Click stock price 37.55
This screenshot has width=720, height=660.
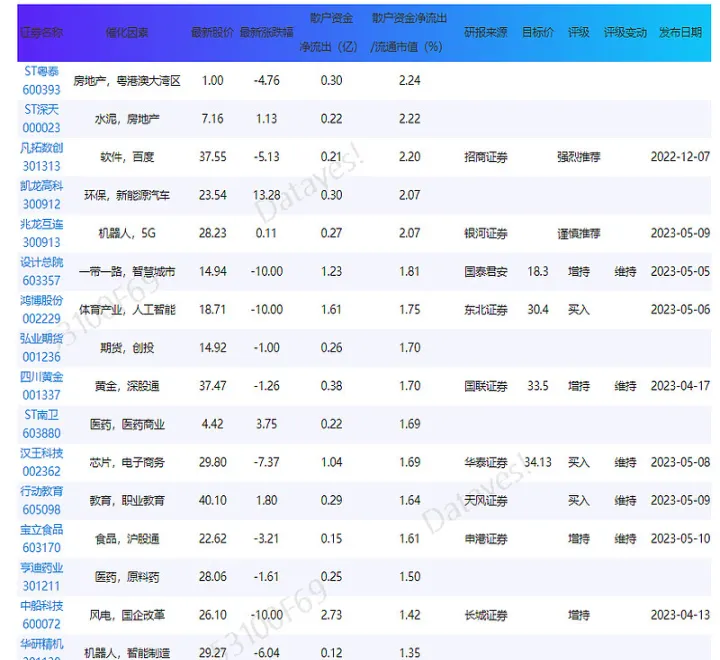[x=212, y=157]
